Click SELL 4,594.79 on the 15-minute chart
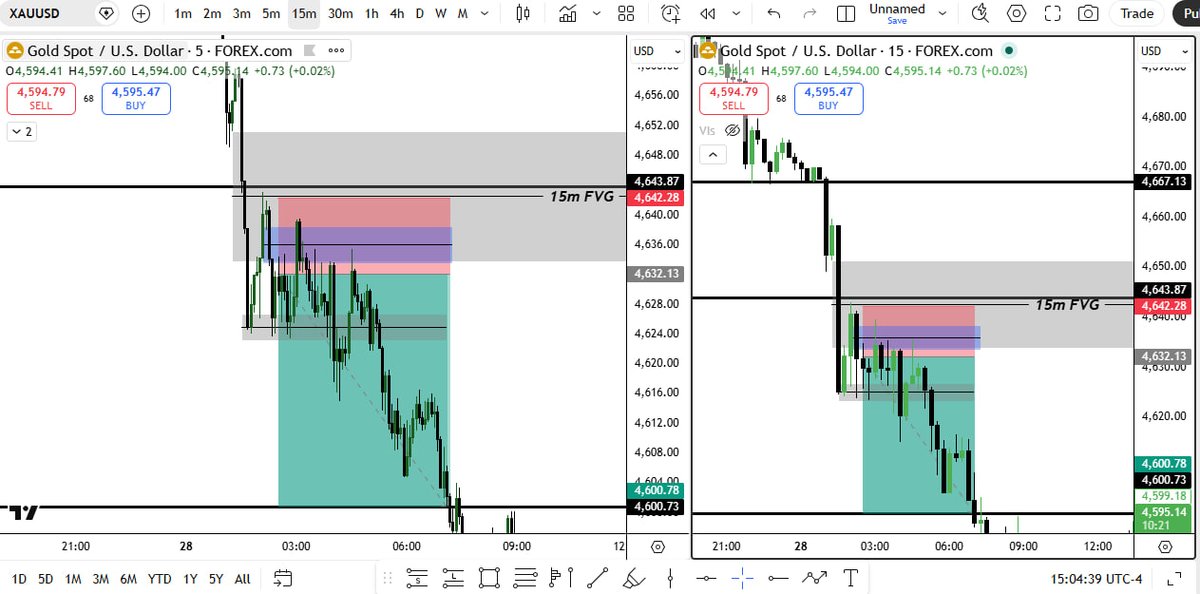This screenshot has height=594, width=1200. 734,99
